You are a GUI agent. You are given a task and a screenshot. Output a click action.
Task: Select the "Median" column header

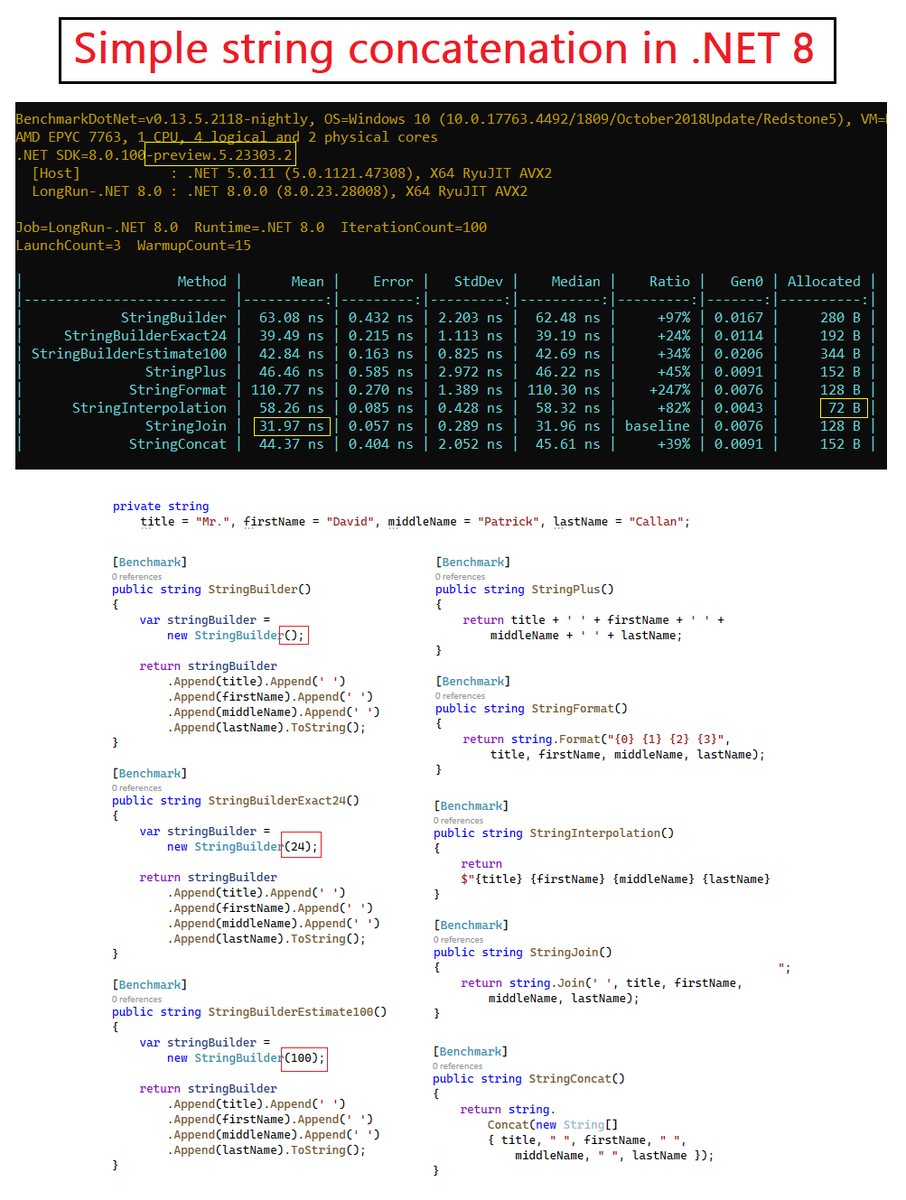click(x=576, y=281)
